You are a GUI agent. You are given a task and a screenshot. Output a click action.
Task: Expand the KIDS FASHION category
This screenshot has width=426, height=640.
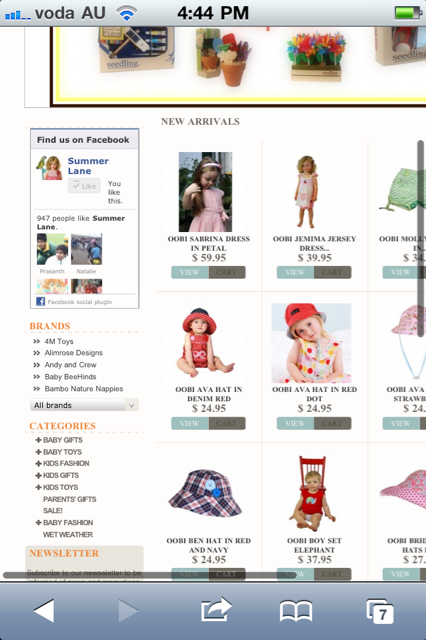click(62, 463)
